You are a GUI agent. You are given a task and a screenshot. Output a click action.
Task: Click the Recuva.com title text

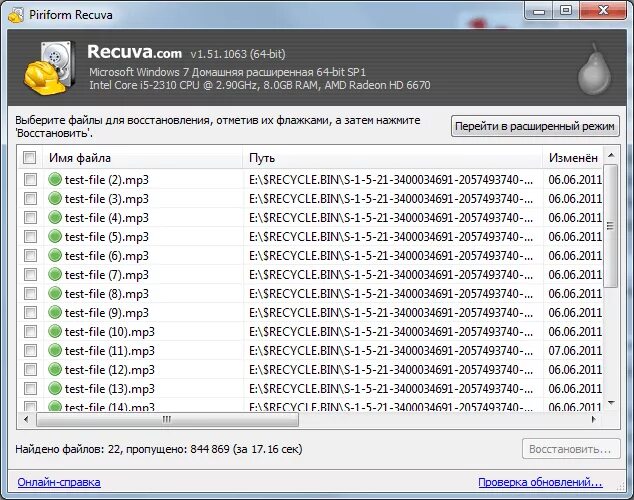[x=135, y=52]
